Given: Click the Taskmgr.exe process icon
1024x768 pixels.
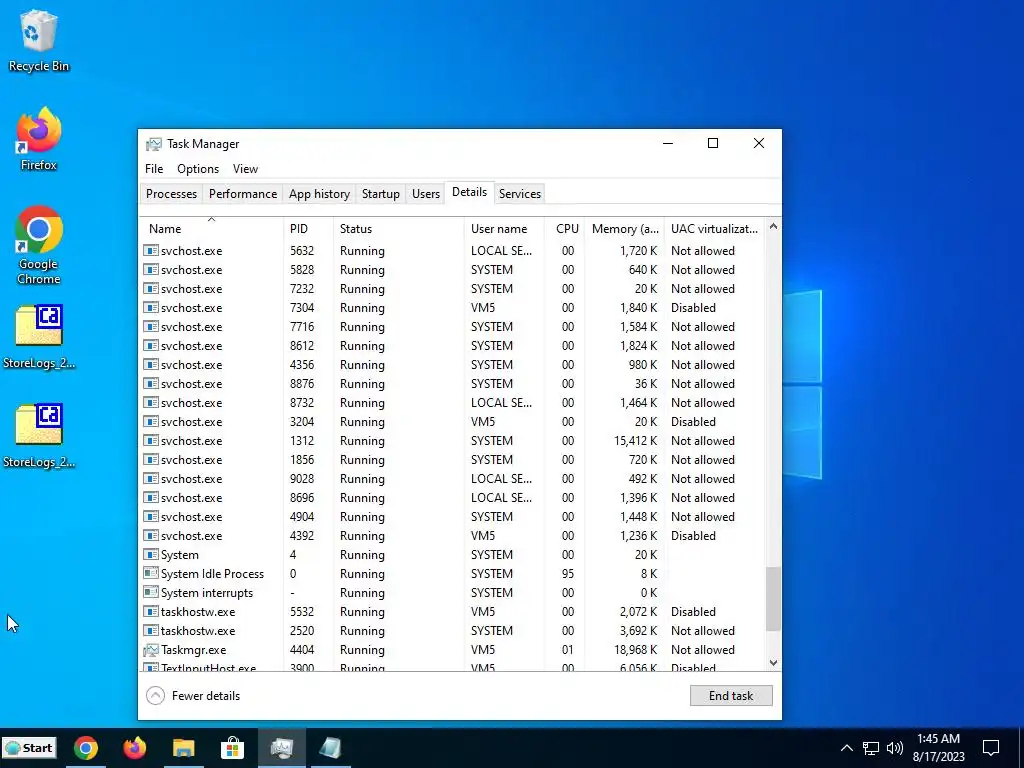Looking at the screenshot, I should coord(151,650).
